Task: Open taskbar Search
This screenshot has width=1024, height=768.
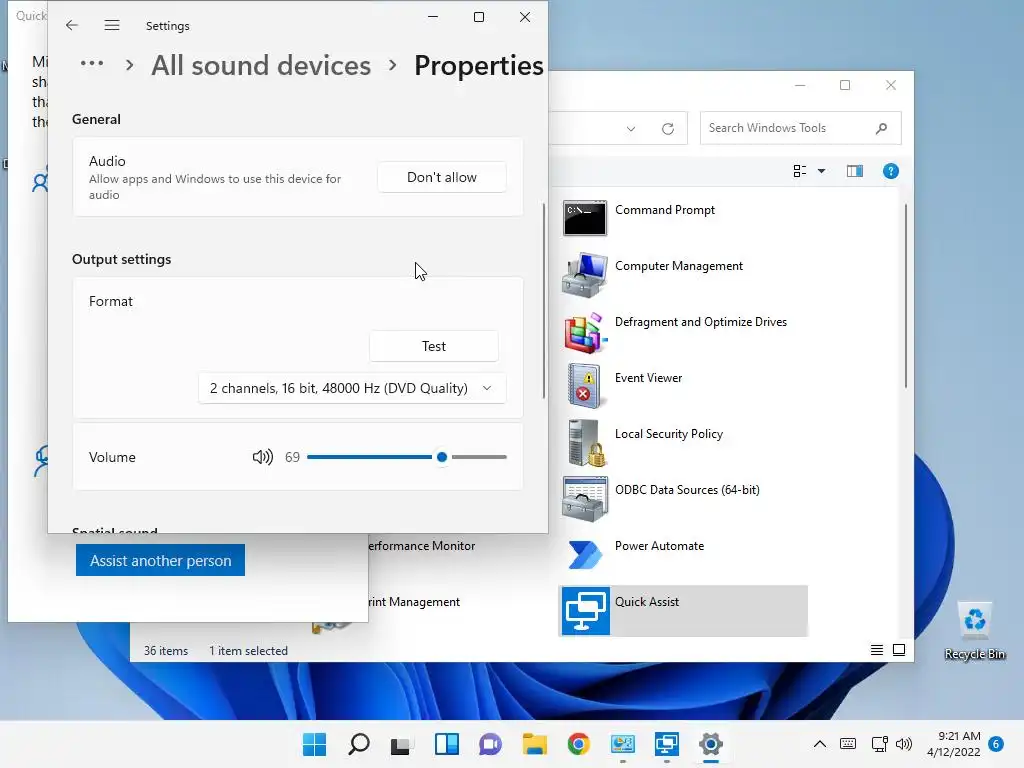Action: click(x=359, y=744)
